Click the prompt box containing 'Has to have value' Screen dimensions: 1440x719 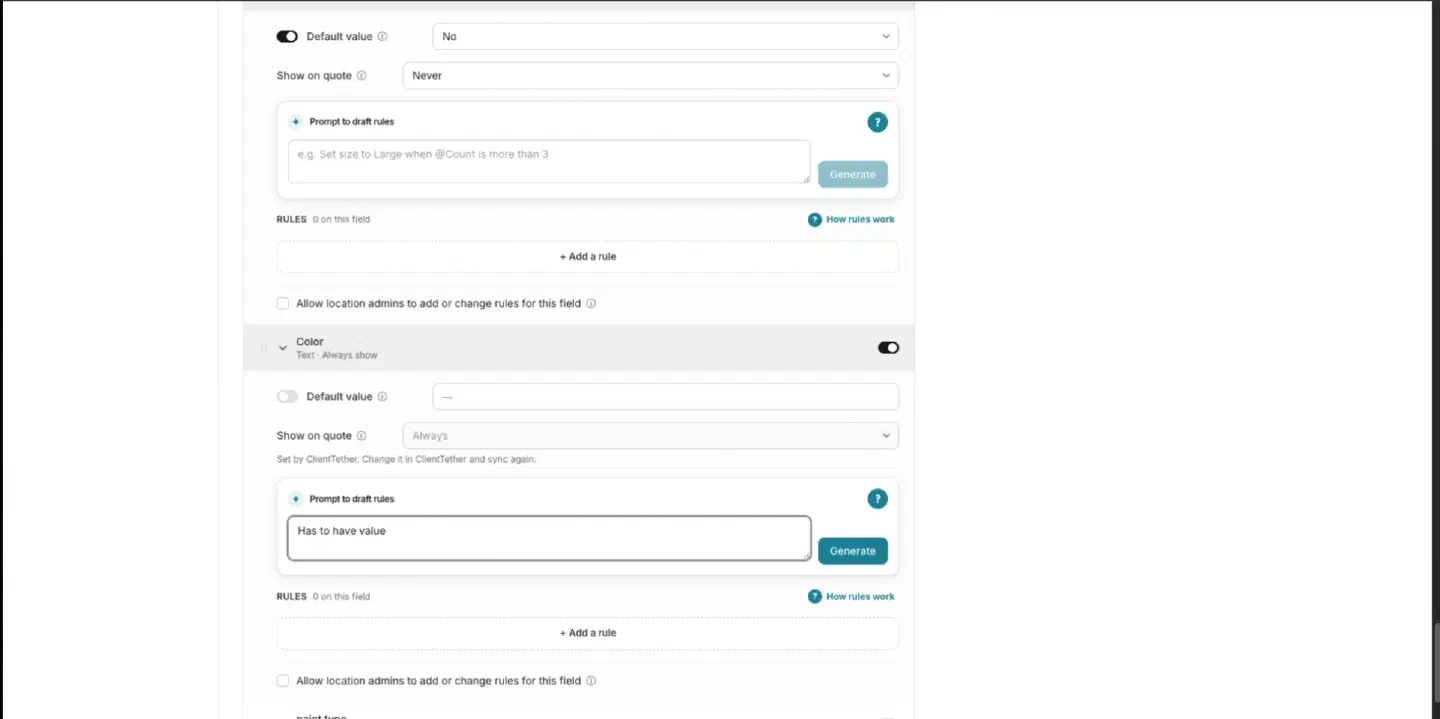click(549, 538)
